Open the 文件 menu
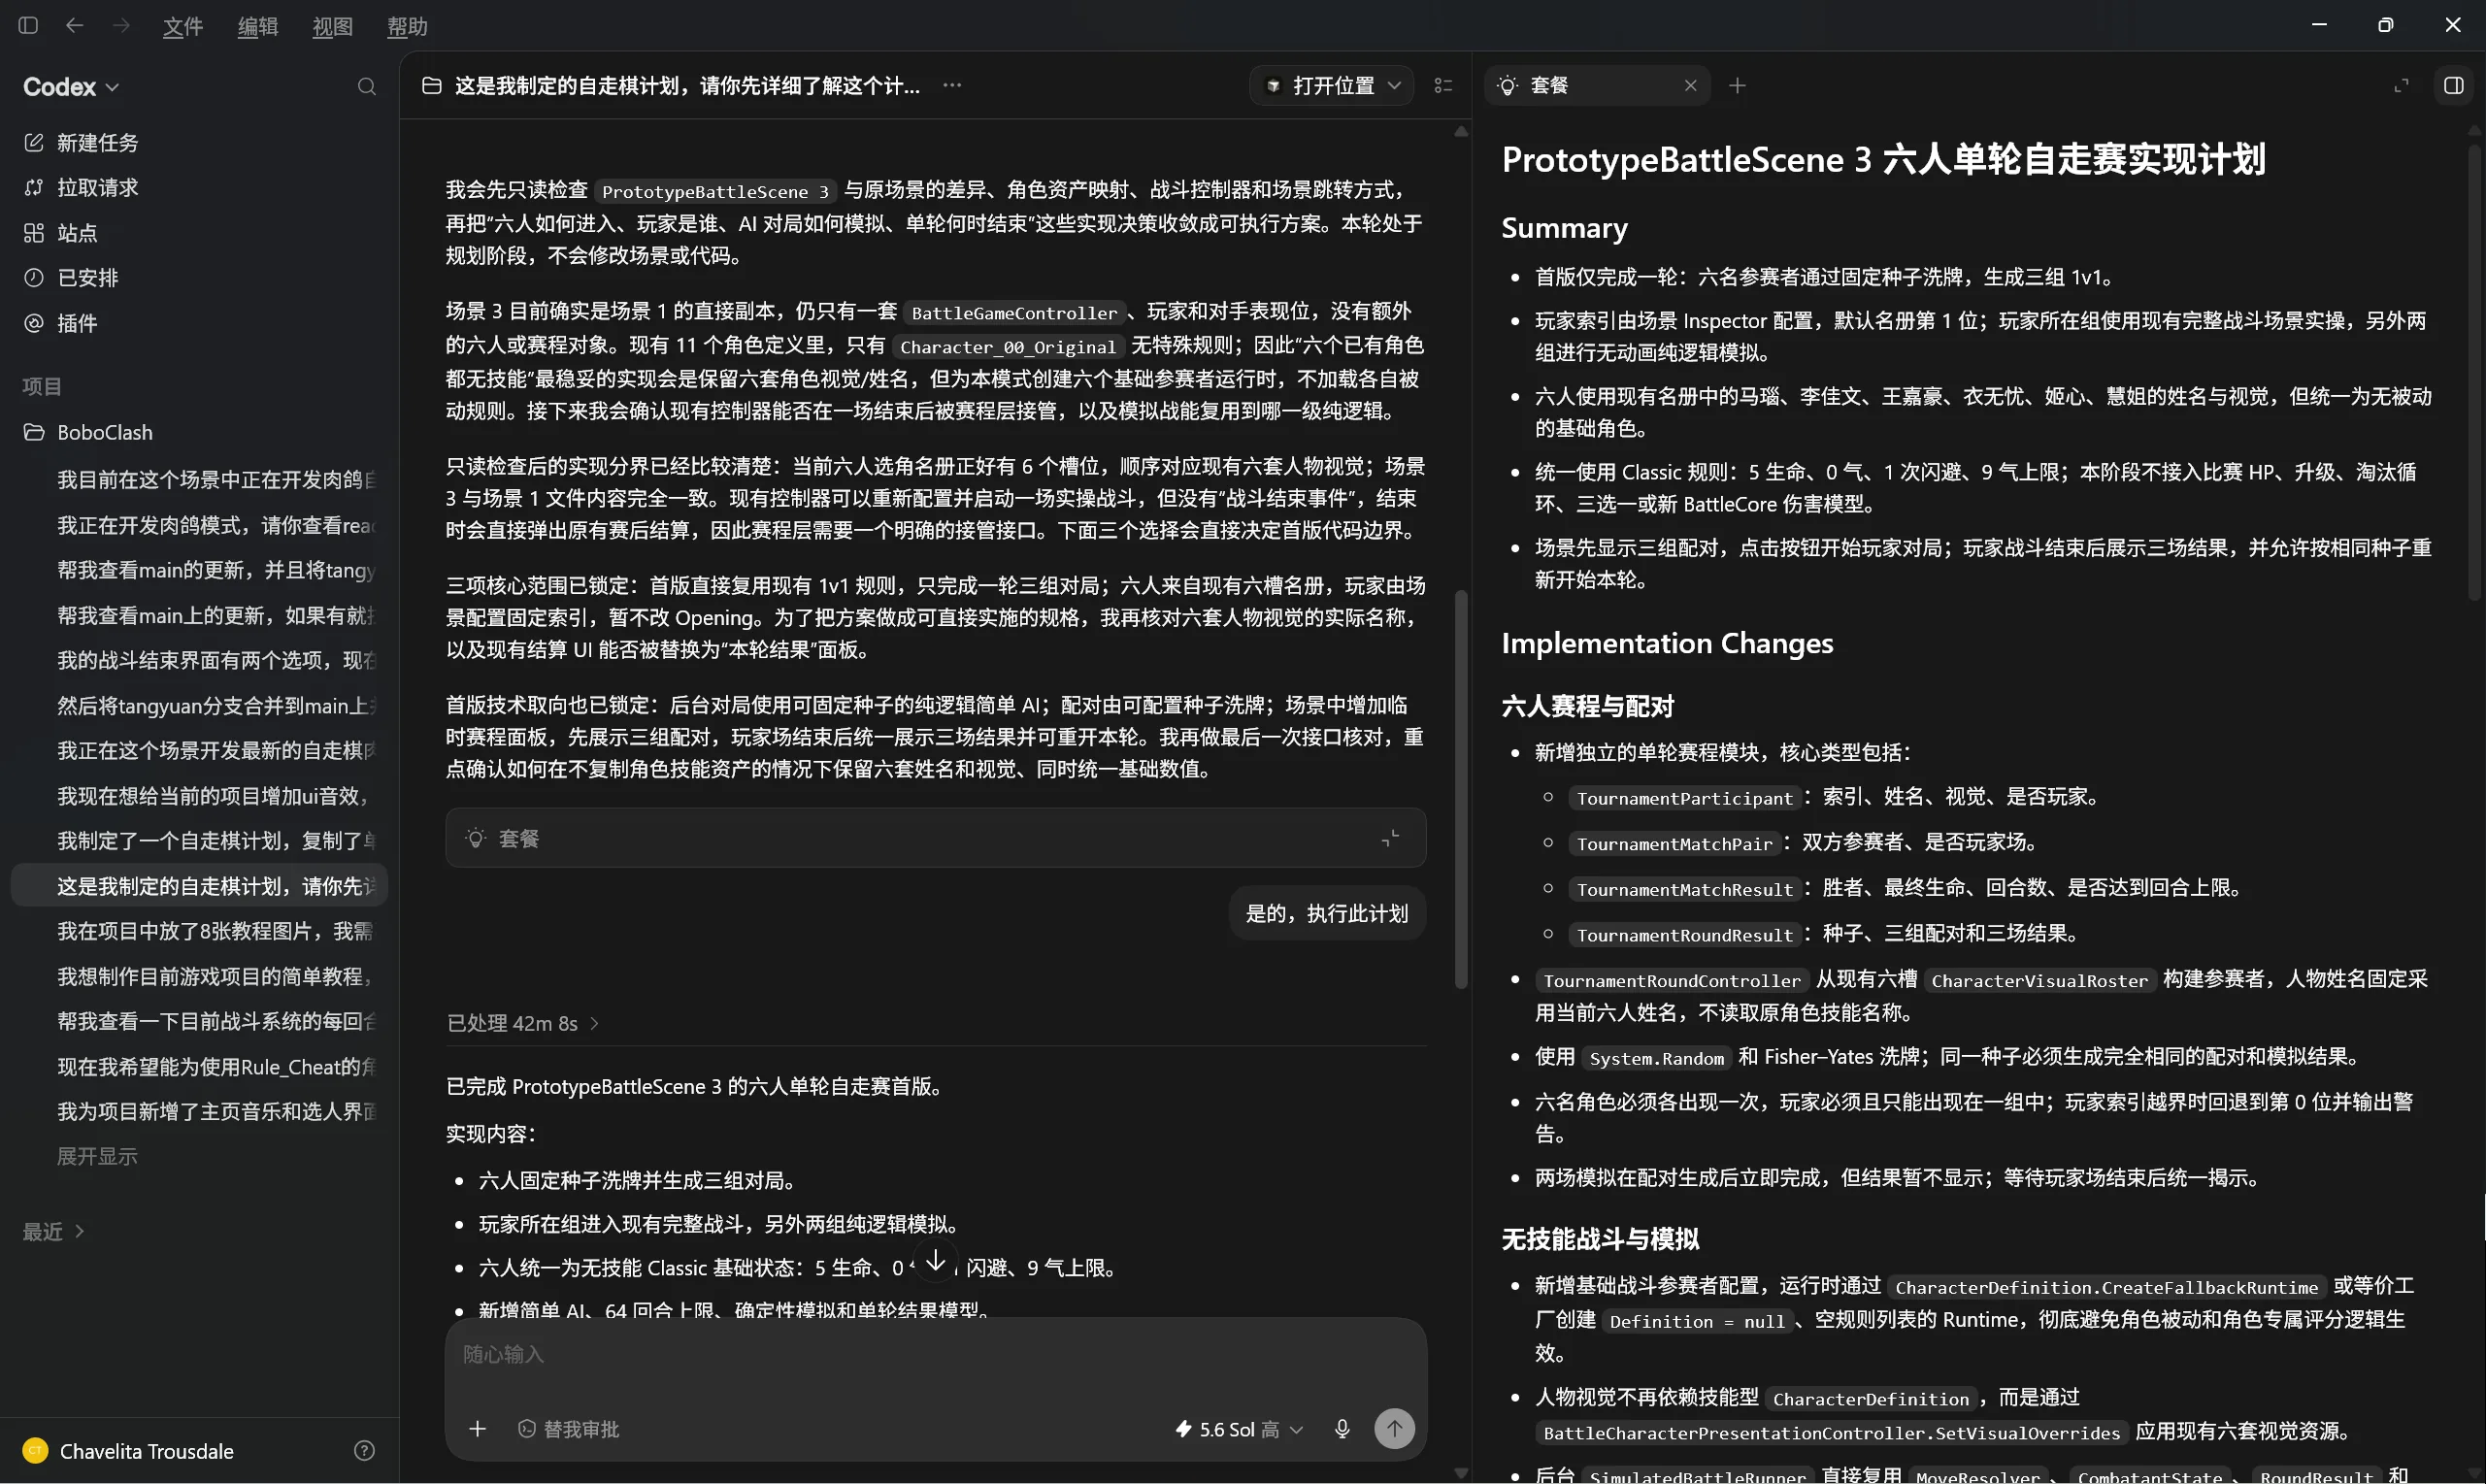The image size is (2486, 1484). (182, 26)
